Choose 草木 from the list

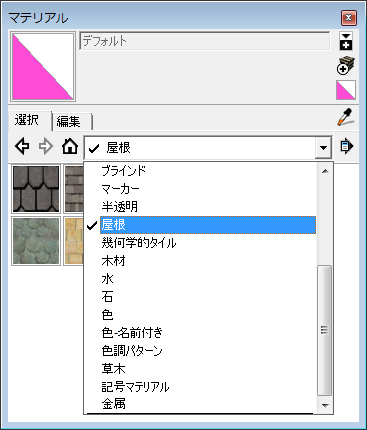[x=208, y=369]
